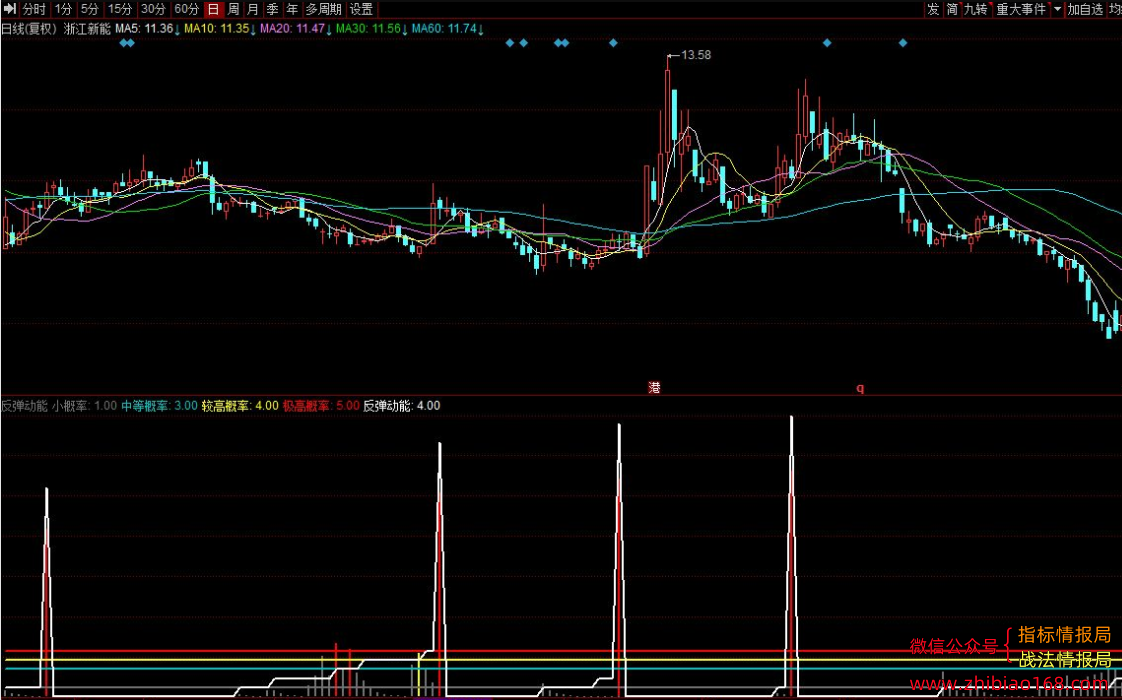The width and height of the screenshot is (1122, 700).
Task: Click the 简 toolbar icon
Action: pyautogui.click(x=952, y=9)
